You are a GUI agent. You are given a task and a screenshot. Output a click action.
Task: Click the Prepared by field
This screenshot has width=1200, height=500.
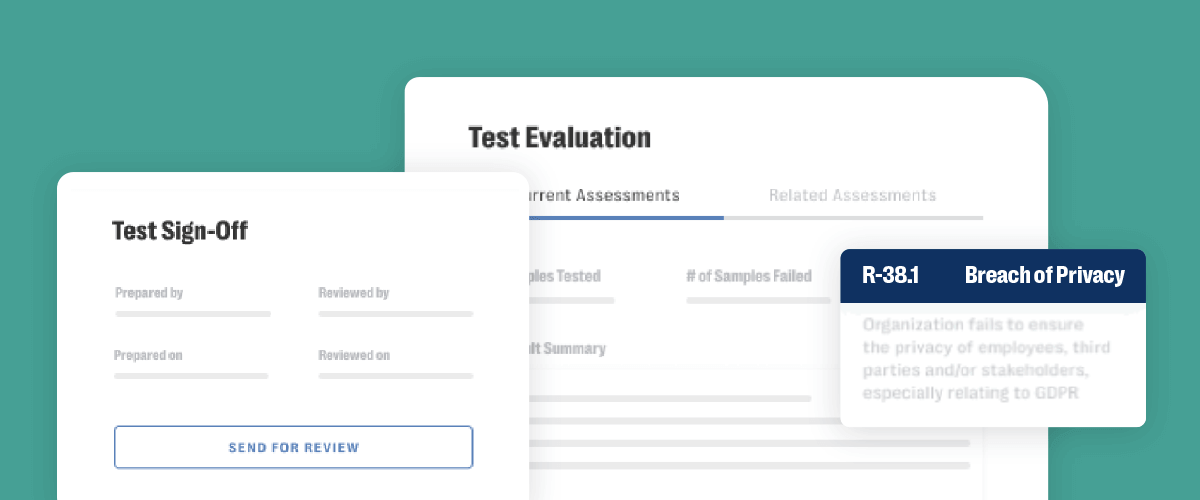[193, 314]
